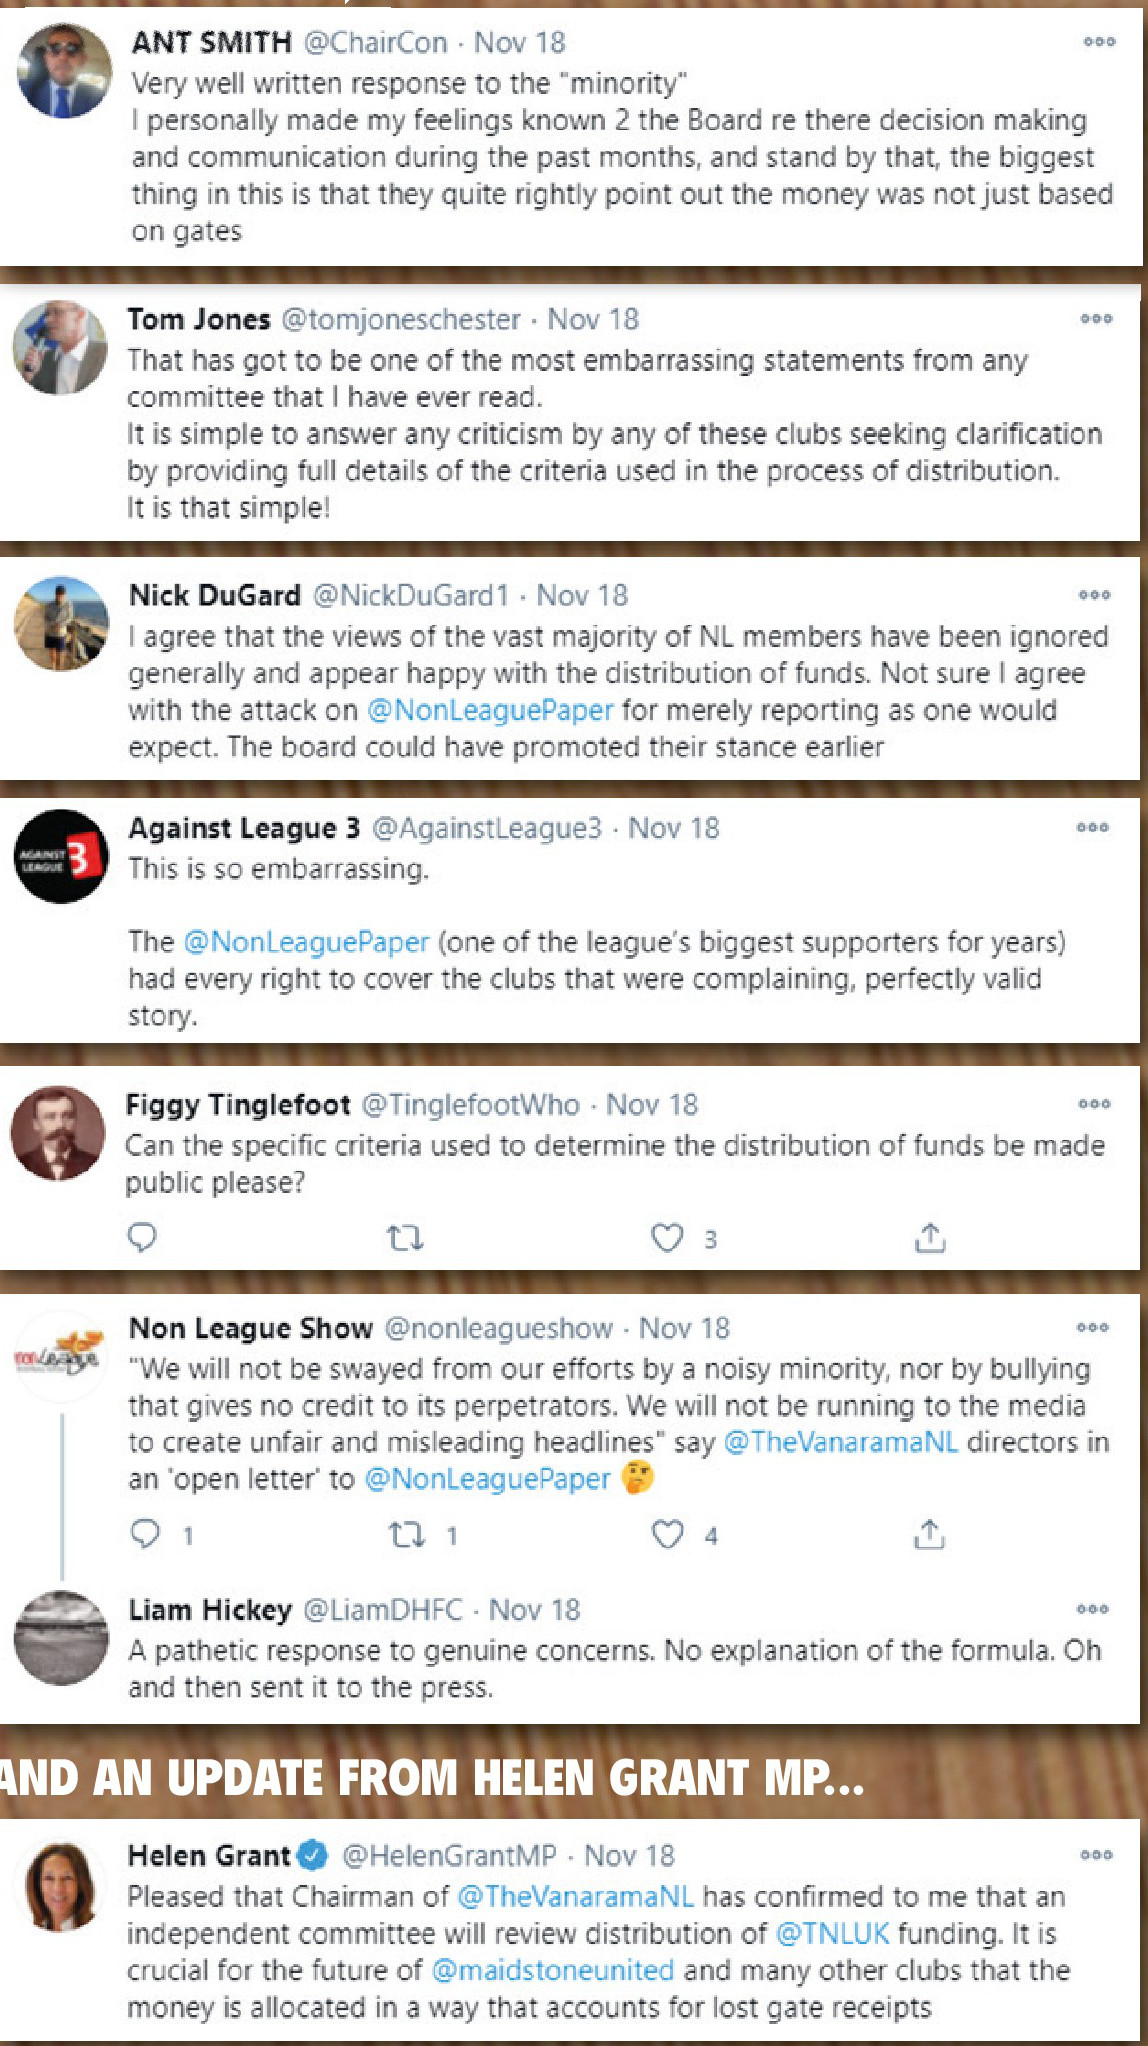Open more options on Tom Jones's tweet
This screenshot has width=1148, height=2046.
point(1096,319)
